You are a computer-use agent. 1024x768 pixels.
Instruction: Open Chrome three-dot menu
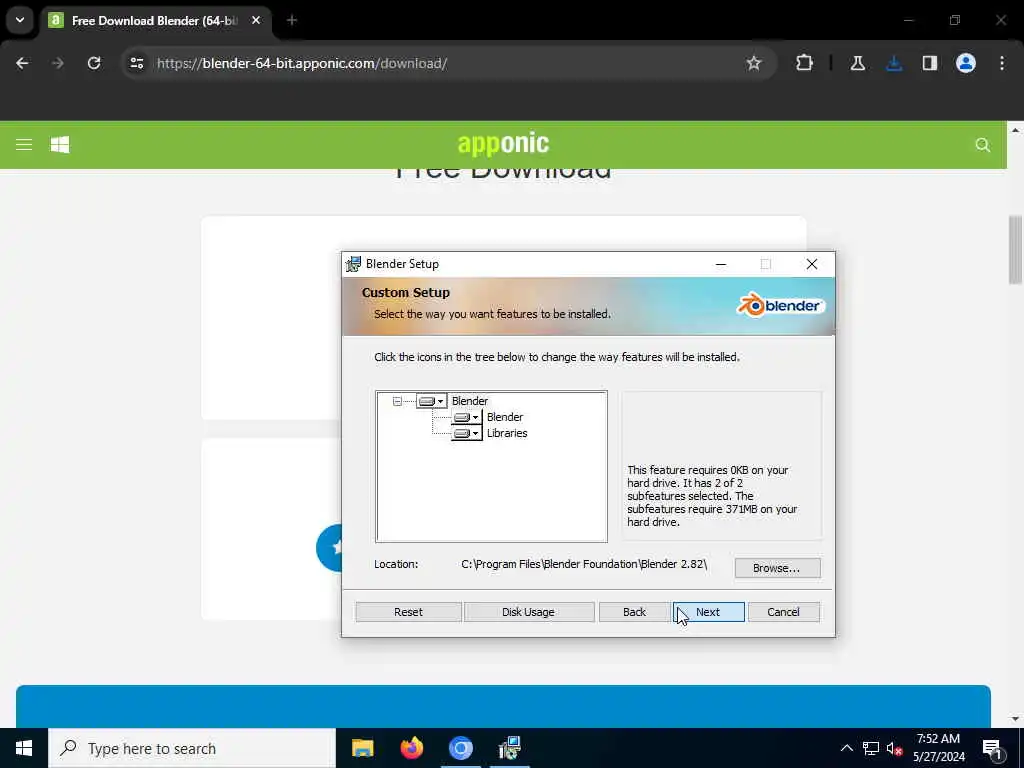click(1002, 63)
